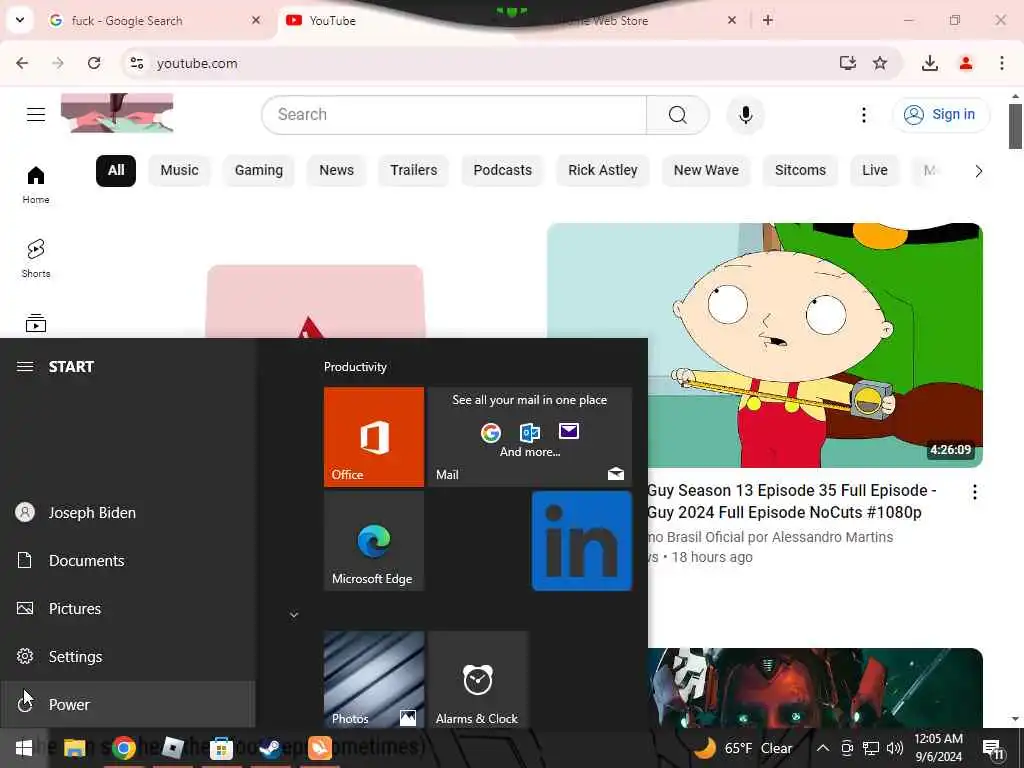Click Power in Start menu
The height and width of the screenshot is (768, 1024).
[x=128, y=704]
